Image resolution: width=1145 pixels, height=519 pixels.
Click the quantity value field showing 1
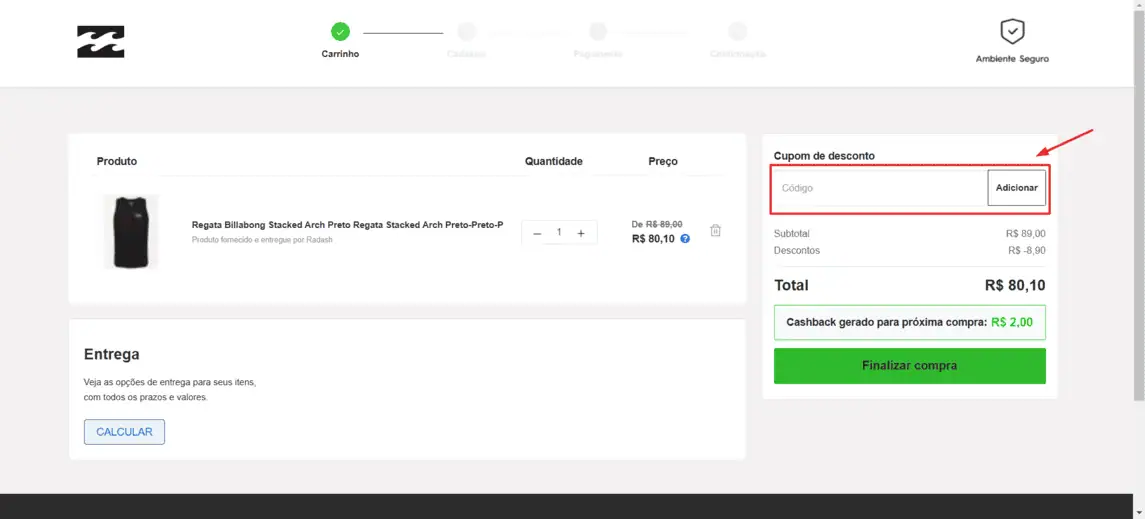point(559,232)
